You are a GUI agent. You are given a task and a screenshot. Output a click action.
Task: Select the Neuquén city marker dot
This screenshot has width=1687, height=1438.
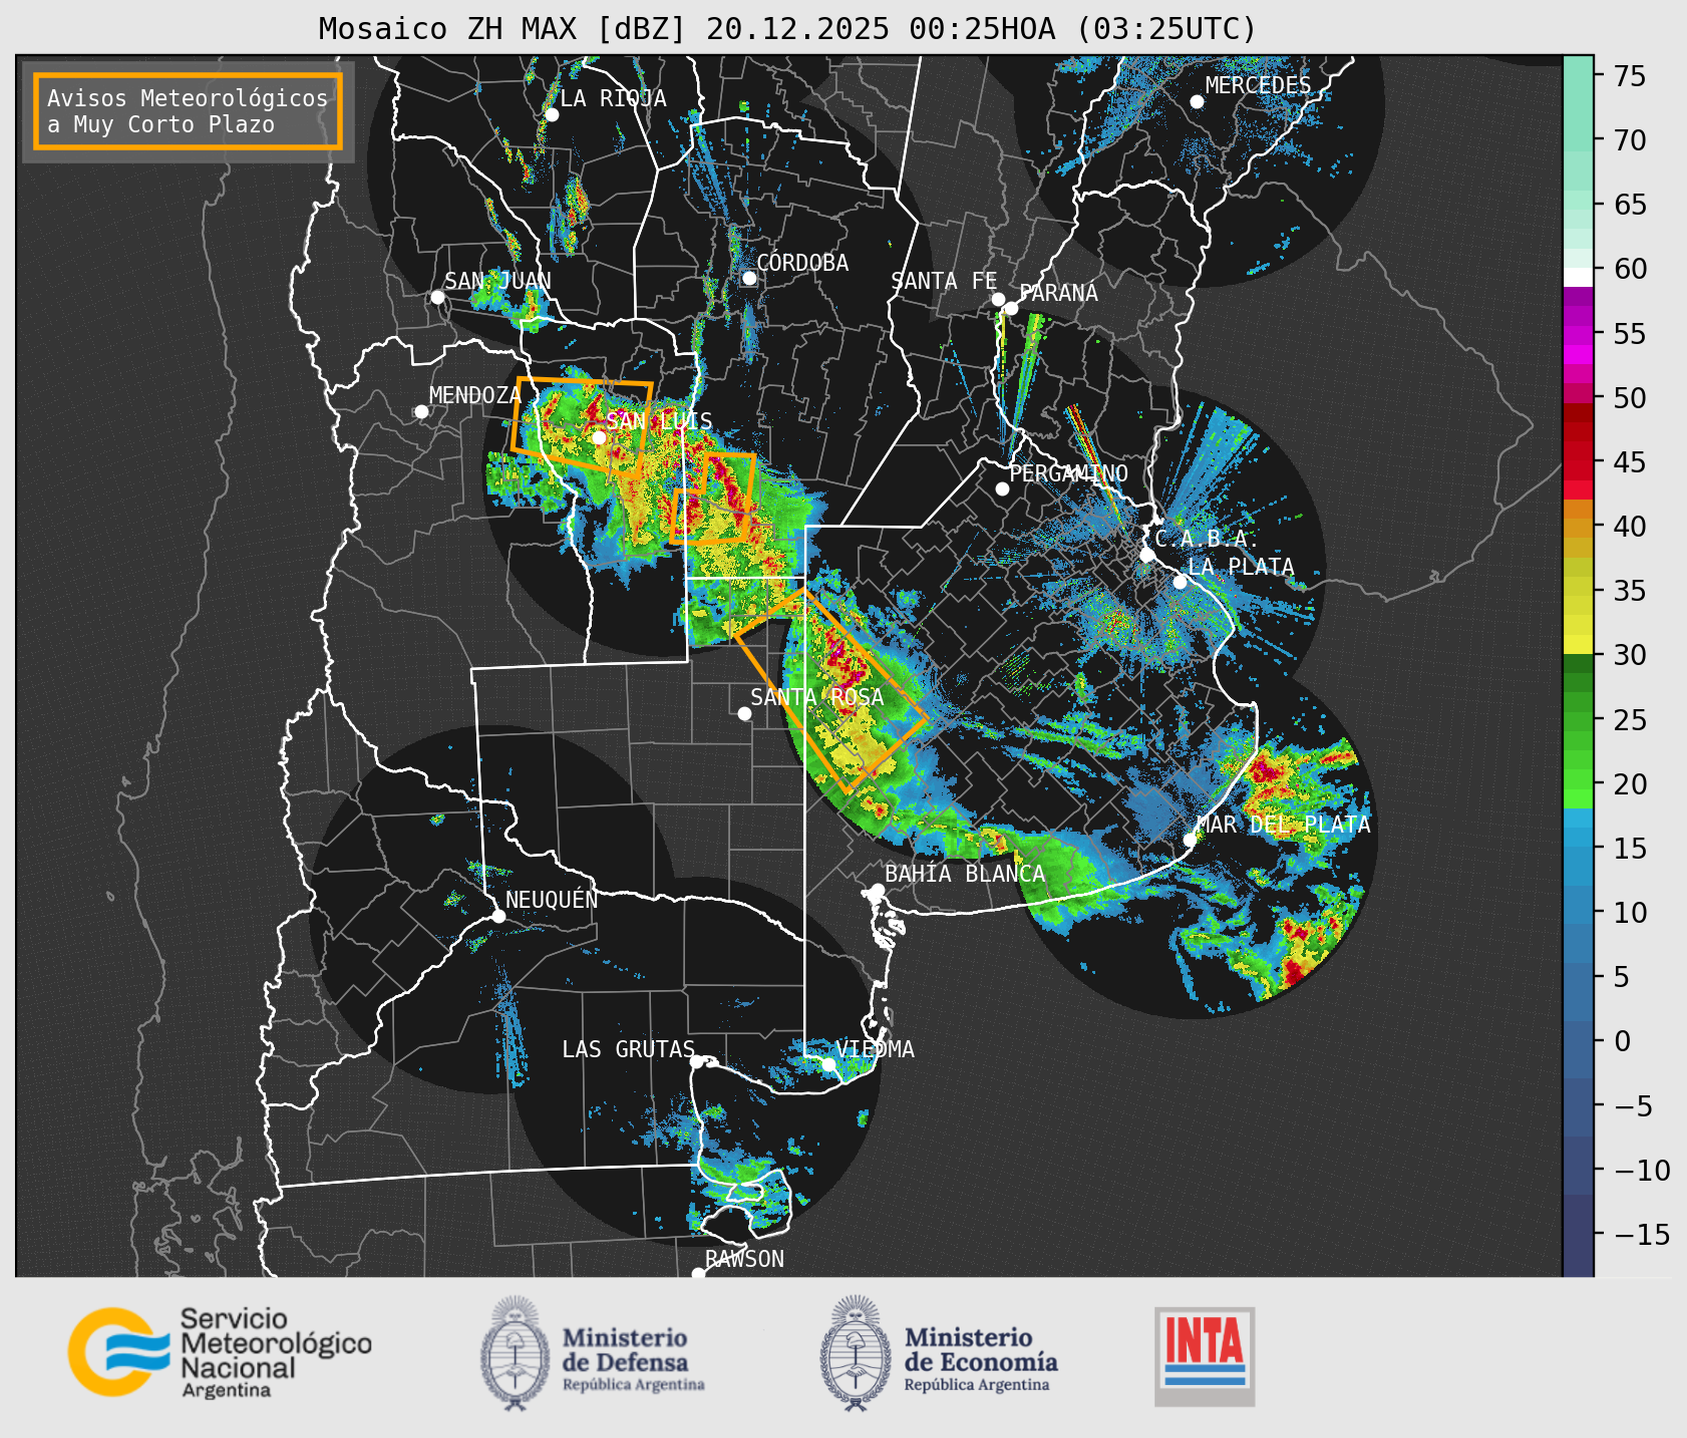[x=498, y=916]
